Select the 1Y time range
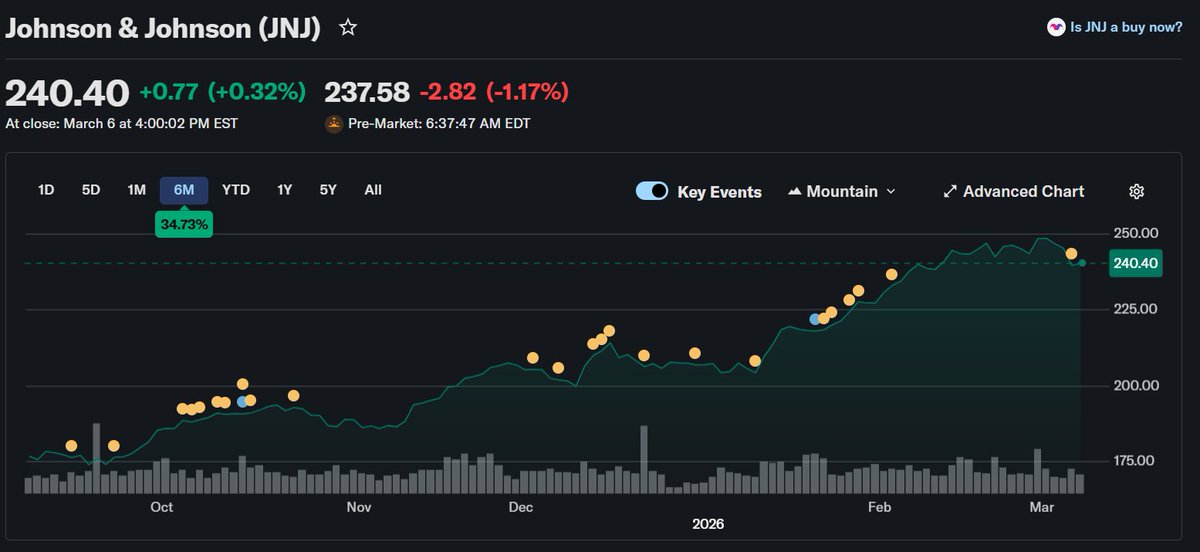 [285, 190]
